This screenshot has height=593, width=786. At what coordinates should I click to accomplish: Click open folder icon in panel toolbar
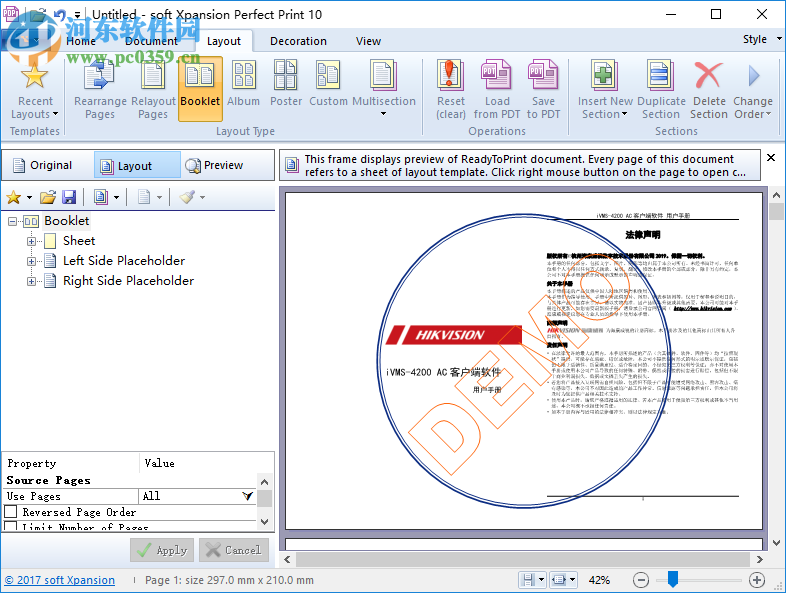point(48,197)
